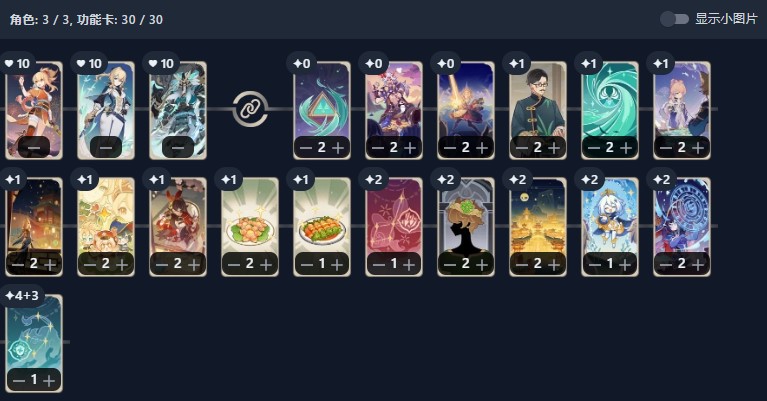Remove one fried meatball dish card
This screenshot has height=401, width=767.
pos(234,264)
